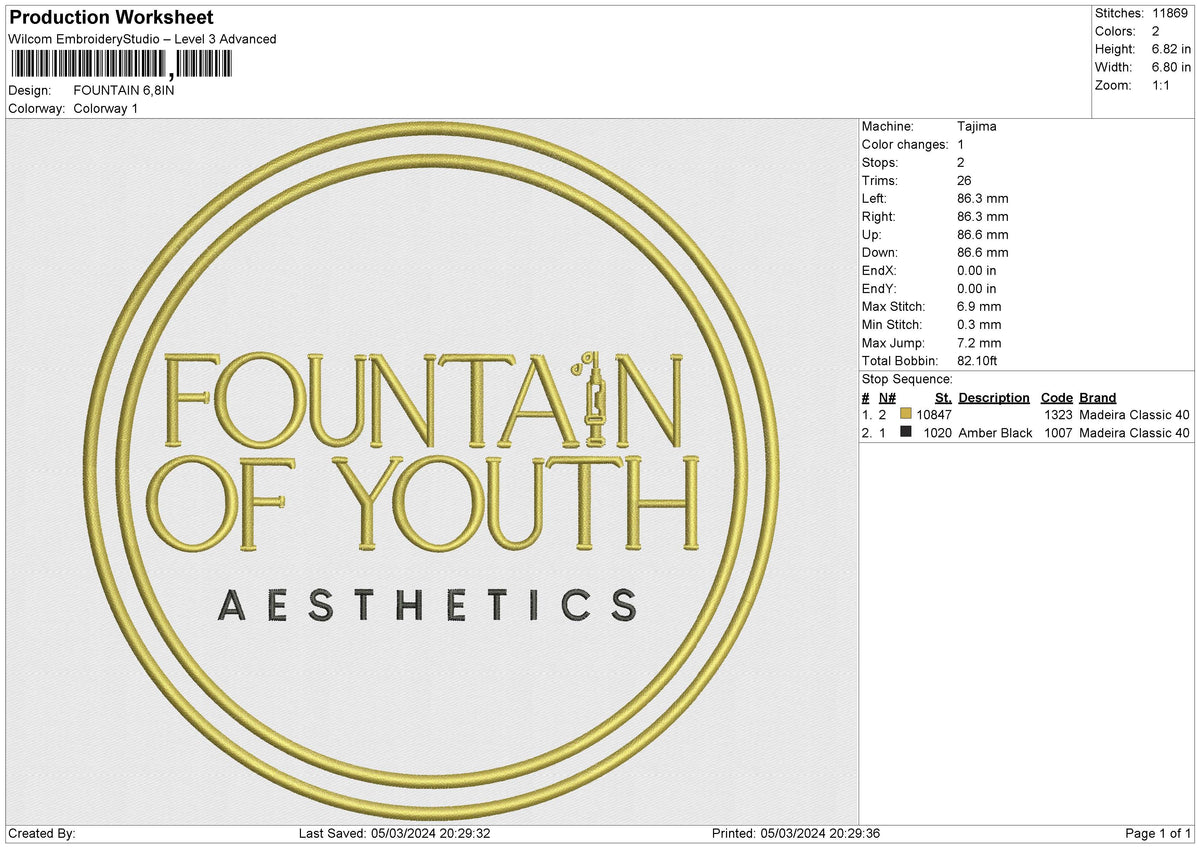Click the Stops value 2

pos(961,162)
